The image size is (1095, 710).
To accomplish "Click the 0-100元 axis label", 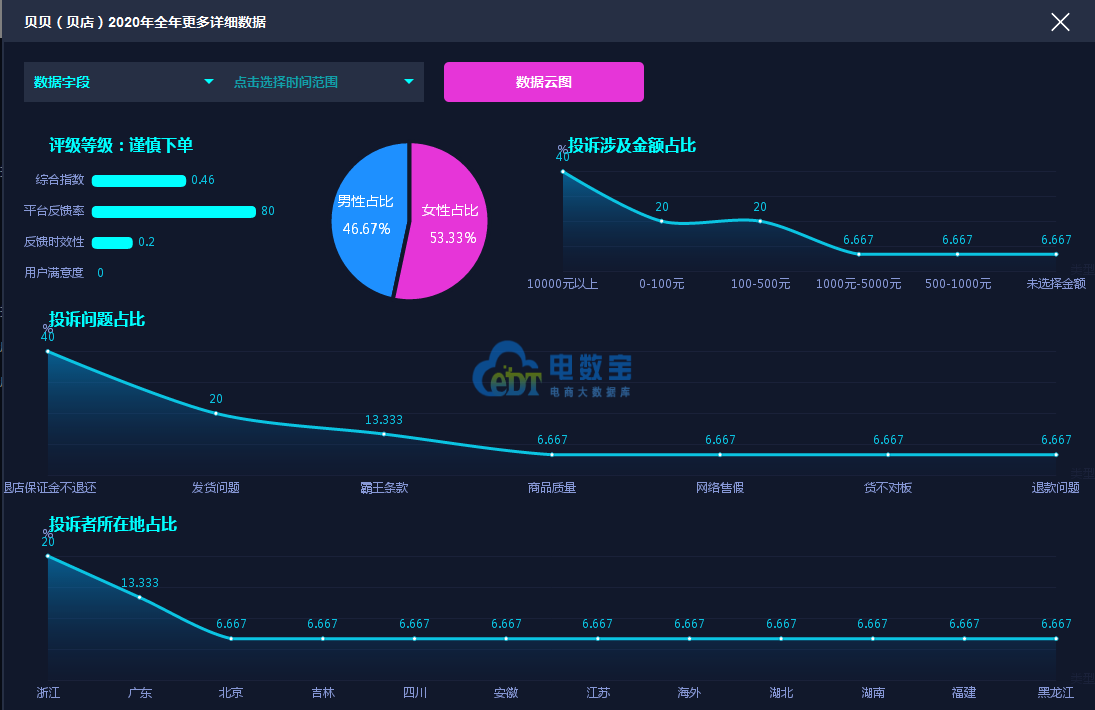I will [x=661, y=283].
